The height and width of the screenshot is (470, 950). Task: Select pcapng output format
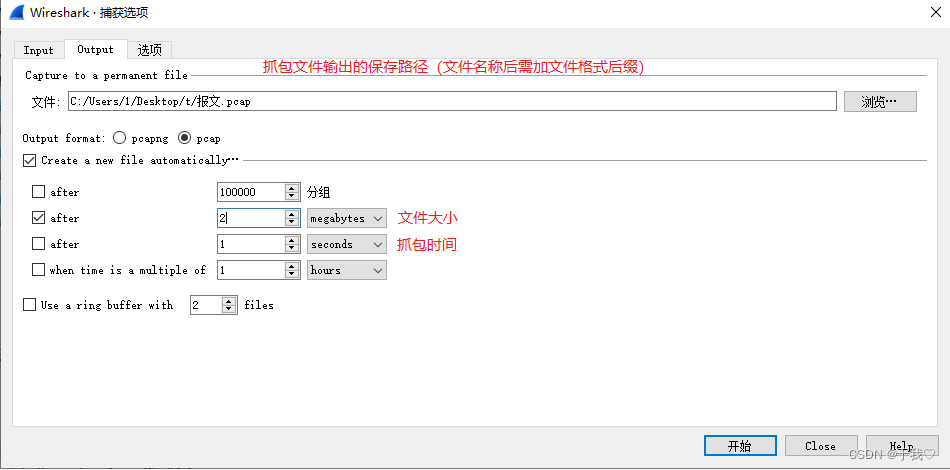coord(120,139)
